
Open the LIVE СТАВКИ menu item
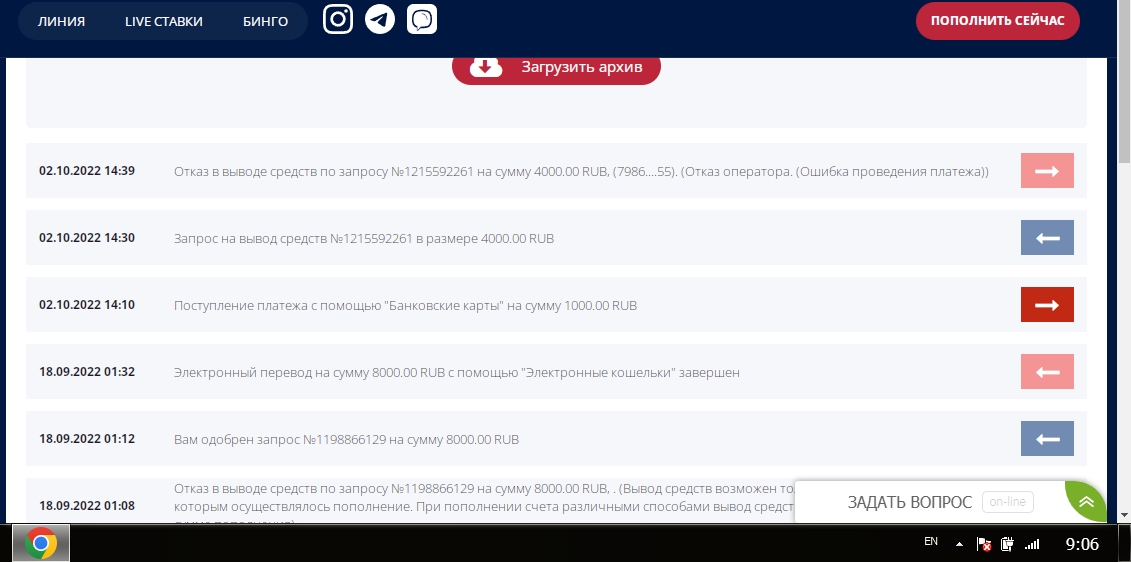coord(164,21)
